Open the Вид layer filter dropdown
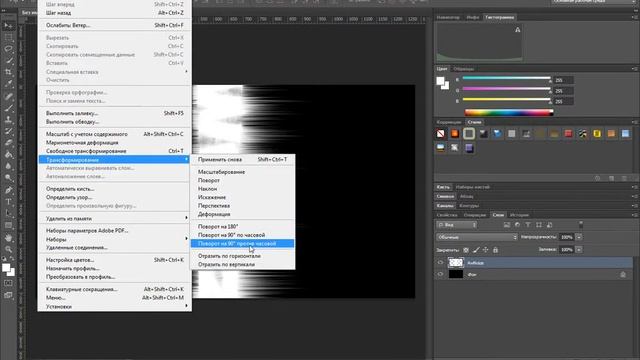Viewport: 640px width, 360px height. pos(456,225)
